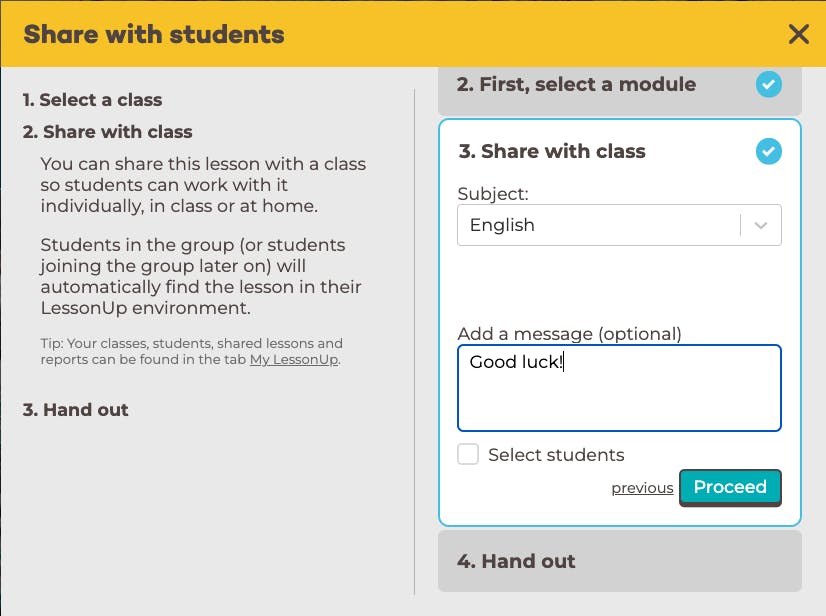Tick the Select students checkbox
The width and height of the screenshot is (826, 616).
[468, 454]
